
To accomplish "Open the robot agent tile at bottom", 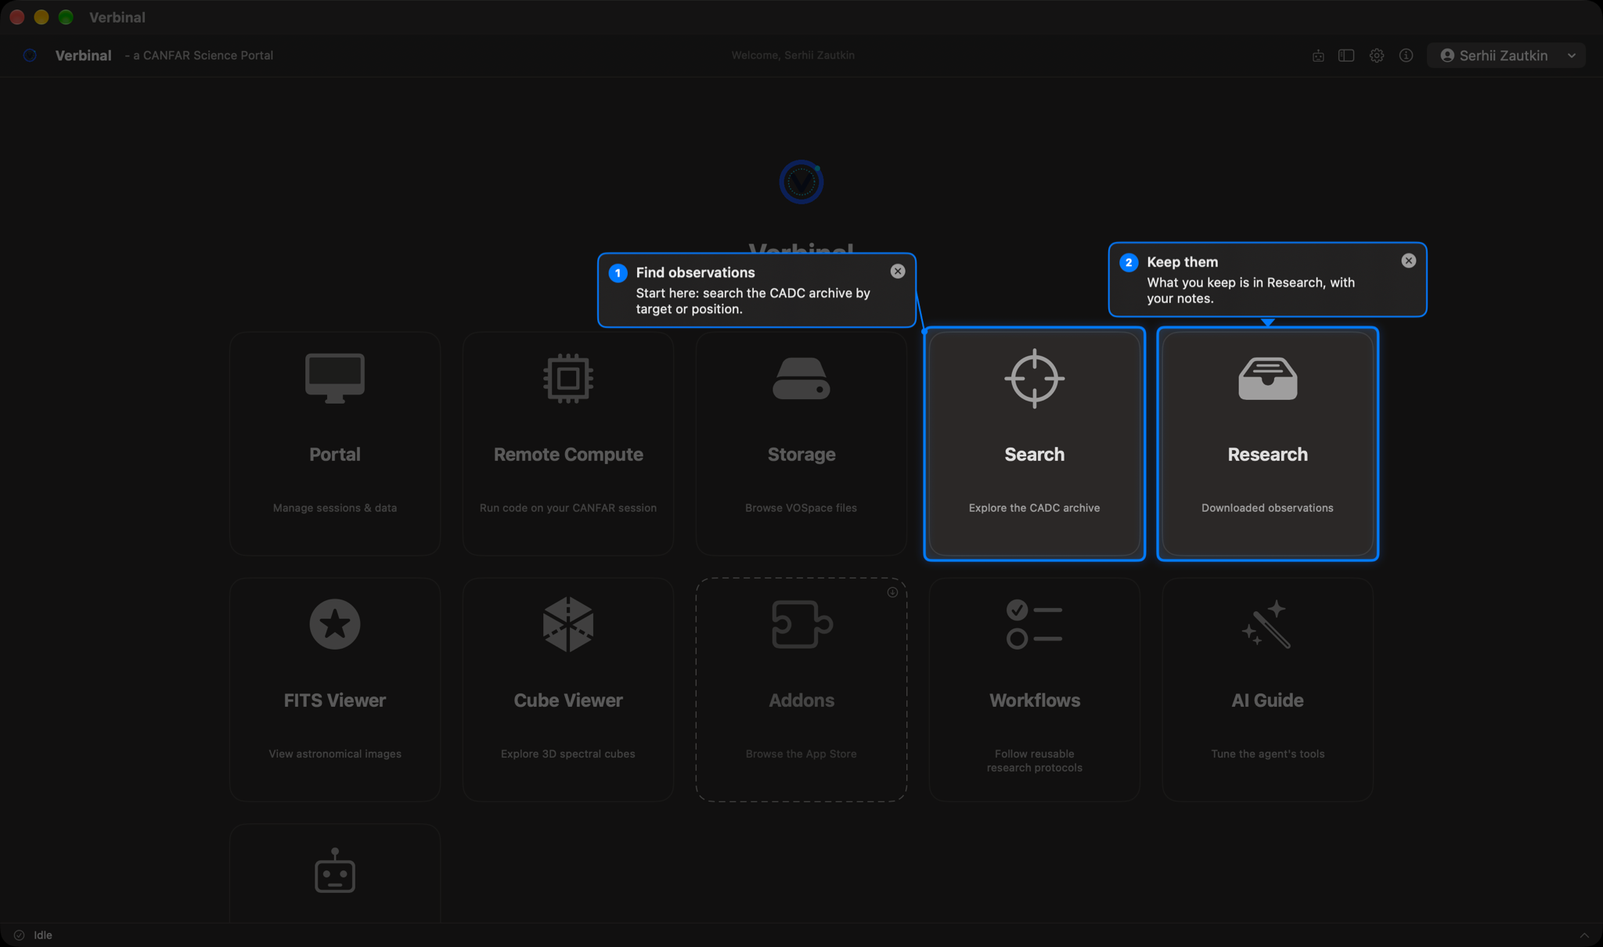I will (335, 874).
